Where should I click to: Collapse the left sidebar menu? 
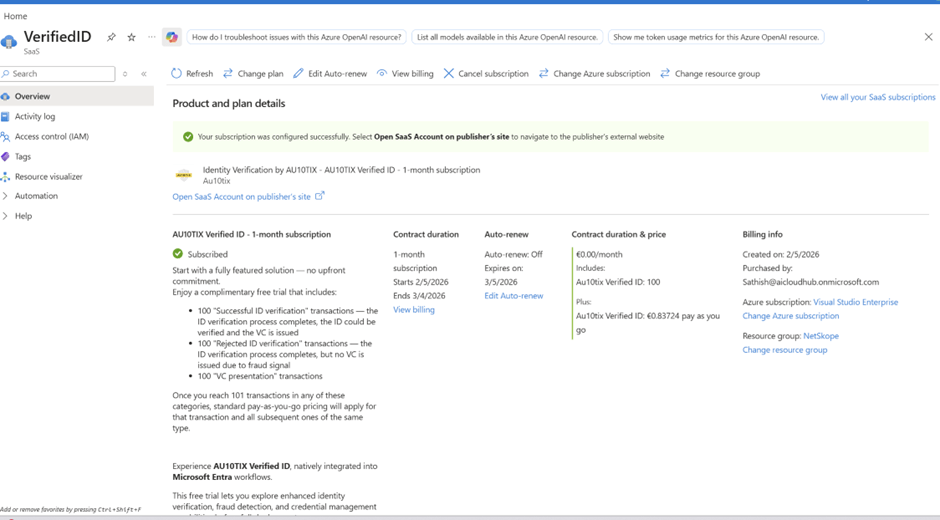(144, 74)
